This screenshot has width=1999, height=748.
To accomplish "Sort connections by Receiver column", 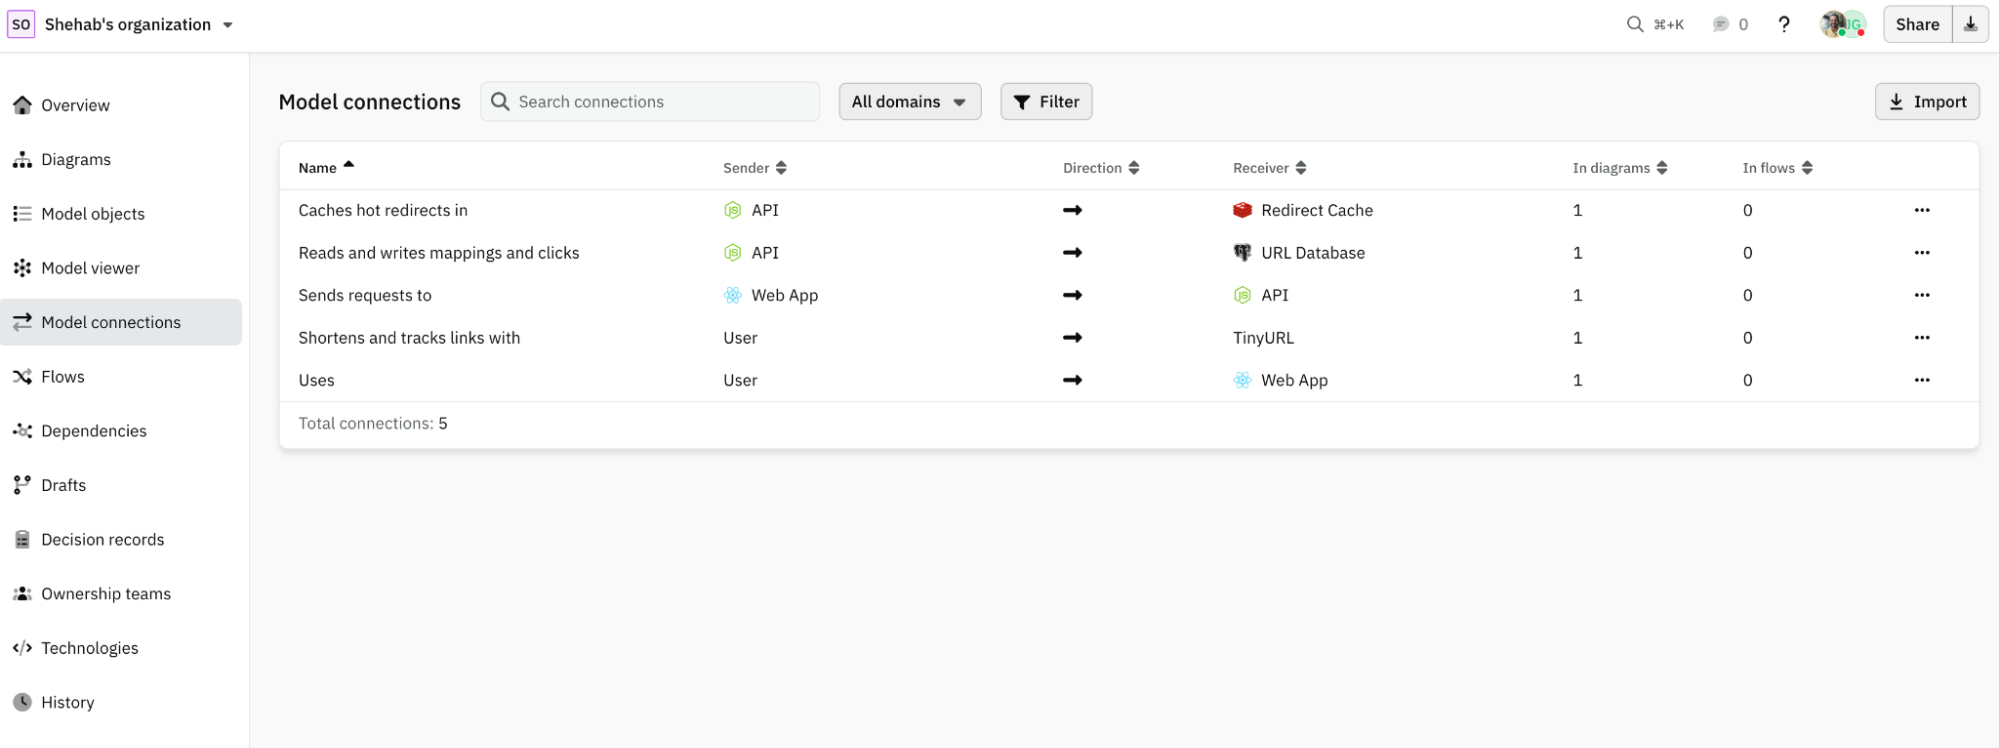I will 1270,168.
